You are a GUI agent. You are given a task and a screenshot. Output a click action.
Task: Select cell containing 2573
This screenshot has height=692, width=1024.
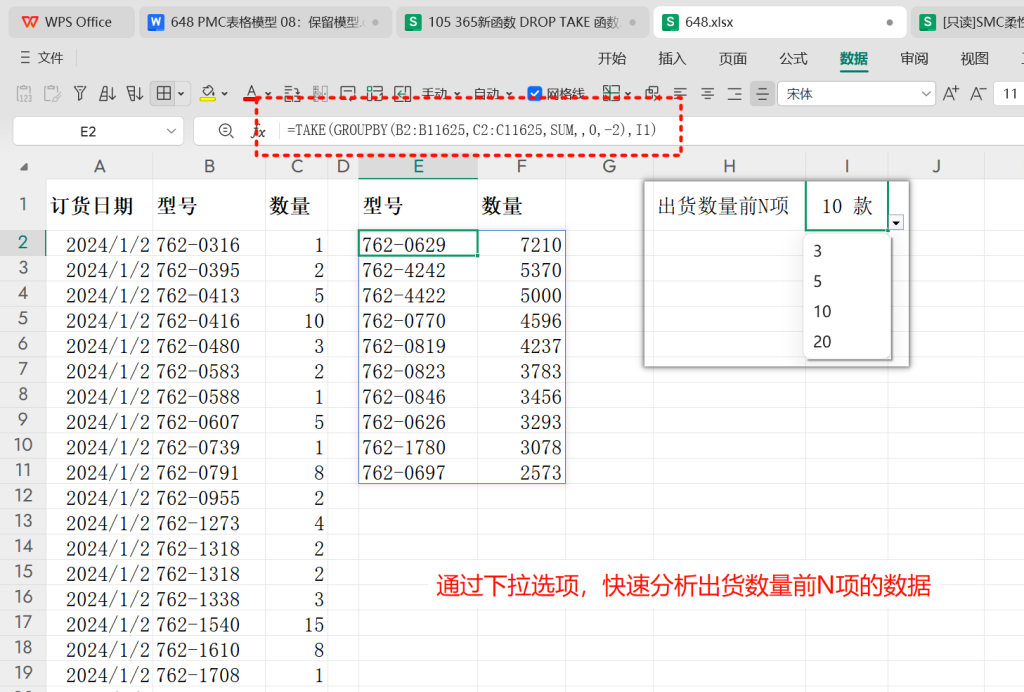coord(521,472)
